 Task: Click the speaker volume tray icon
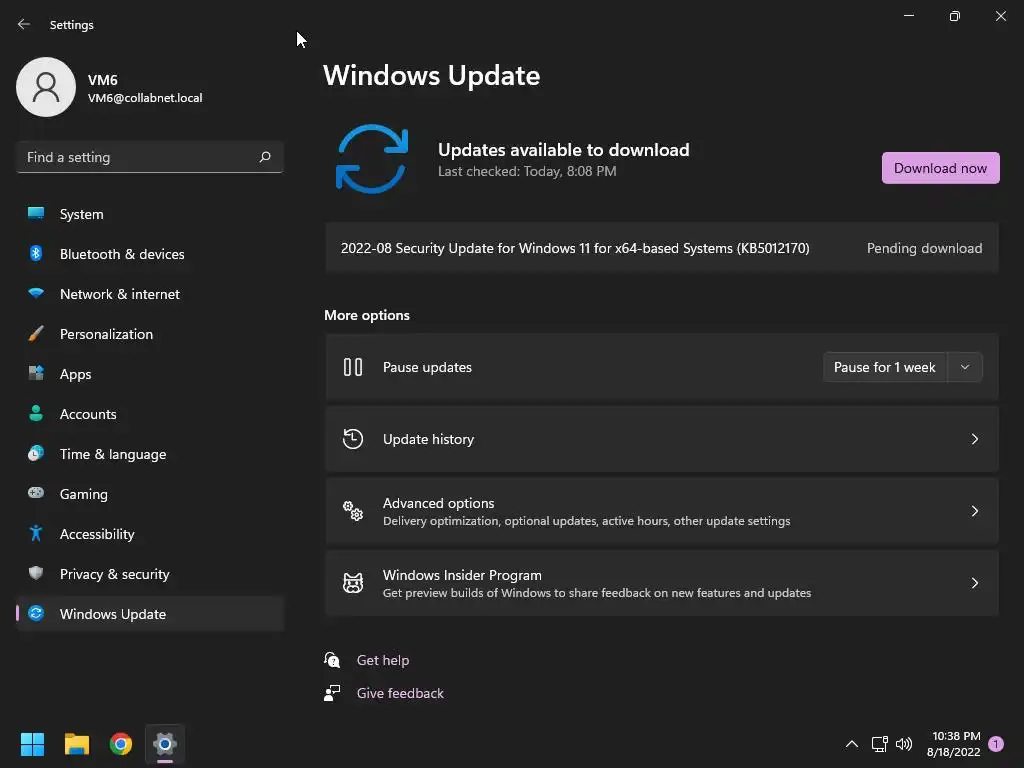coord(904,744)
